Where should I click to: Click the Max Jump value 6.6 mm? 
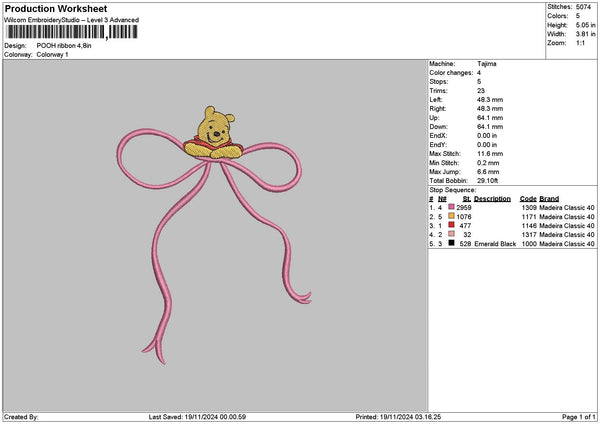click(x=488, y=172)
